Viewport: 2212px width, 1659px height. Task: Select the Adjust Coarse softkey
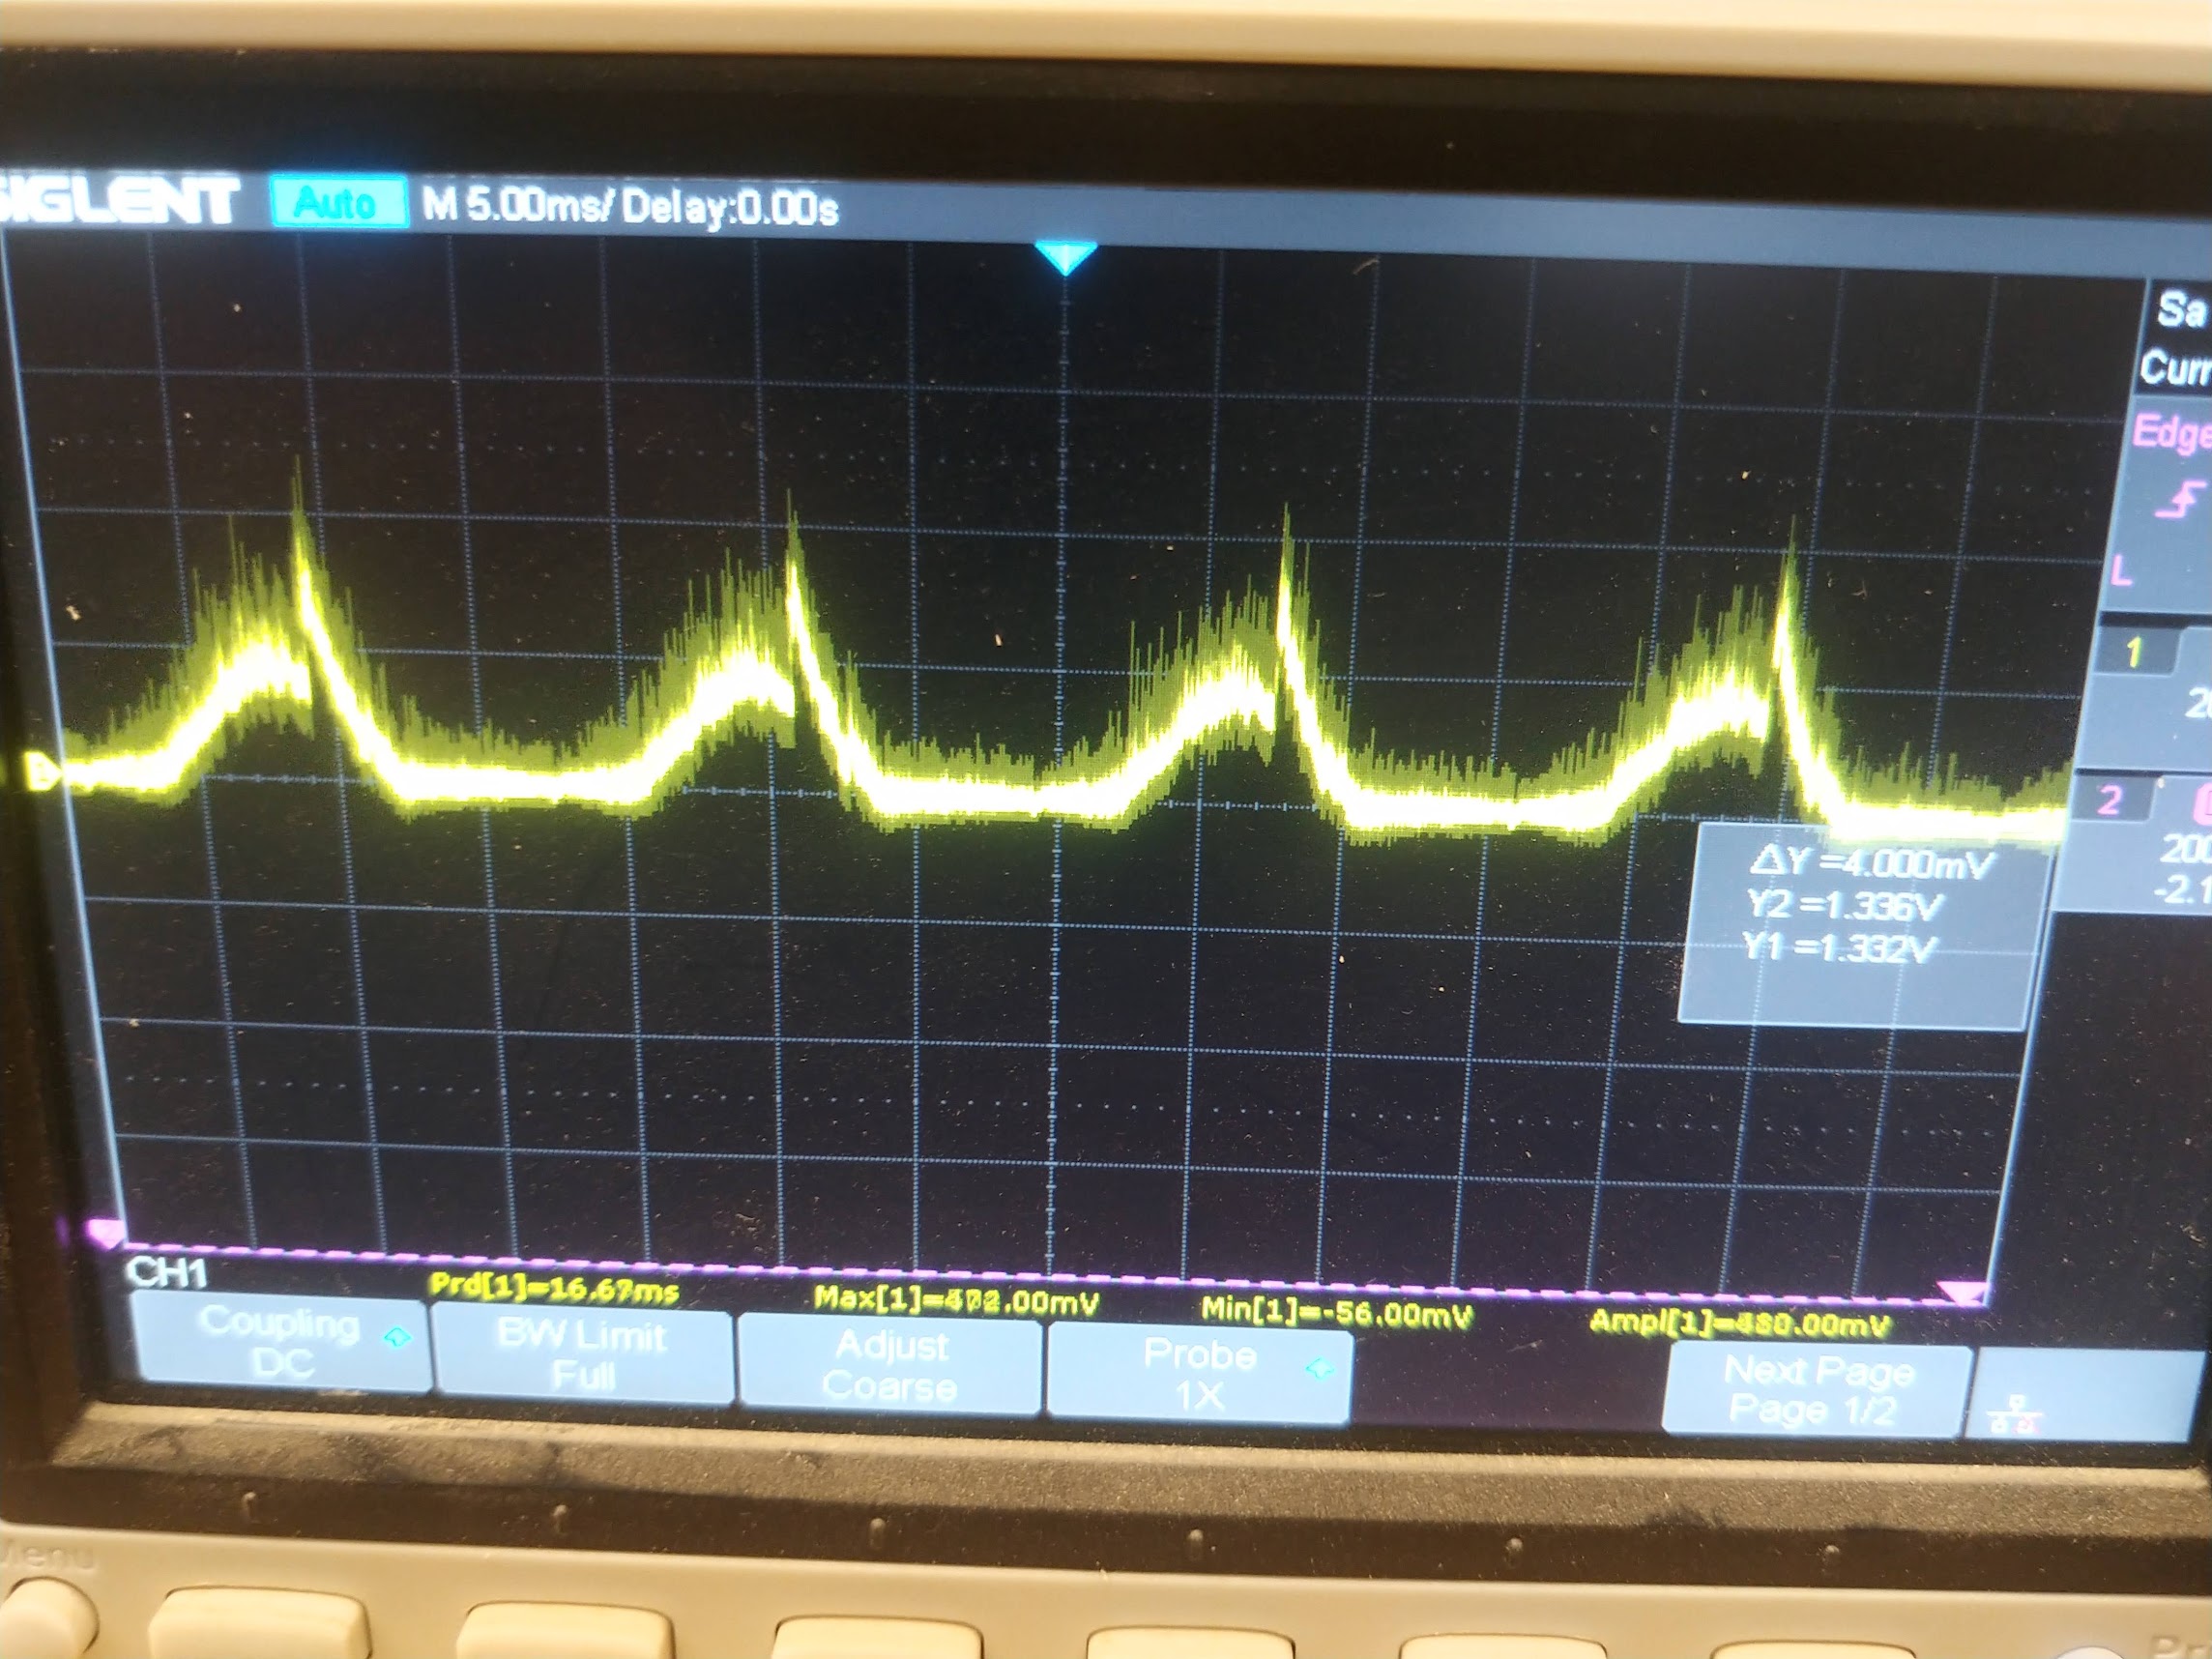pos(890,1366)
